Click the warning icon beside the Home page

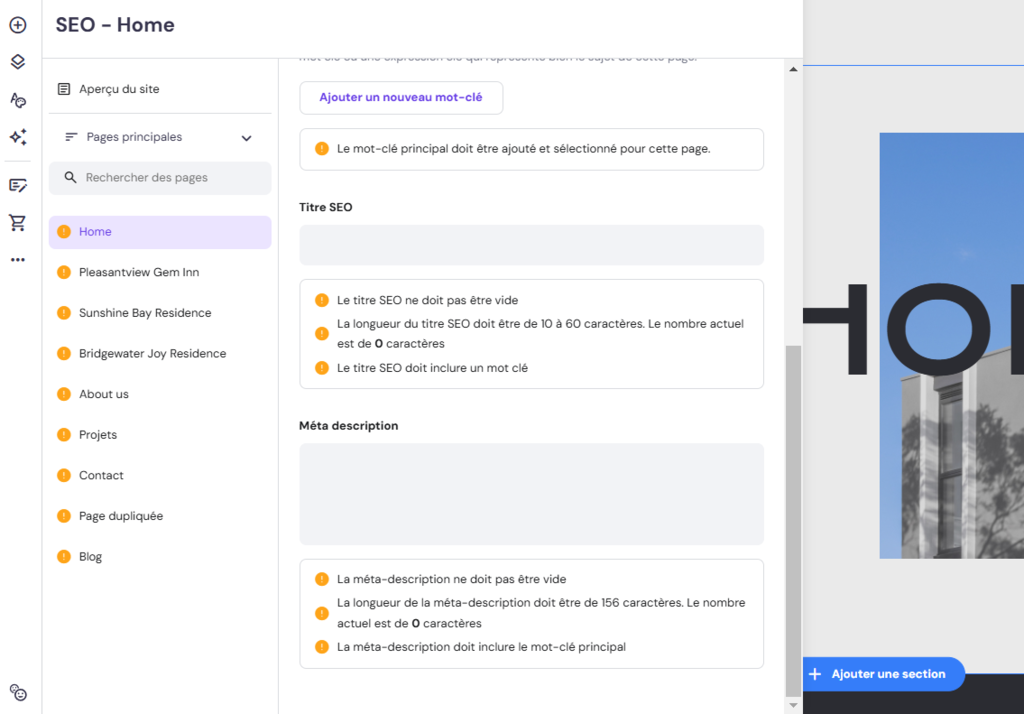click(64, 231)
